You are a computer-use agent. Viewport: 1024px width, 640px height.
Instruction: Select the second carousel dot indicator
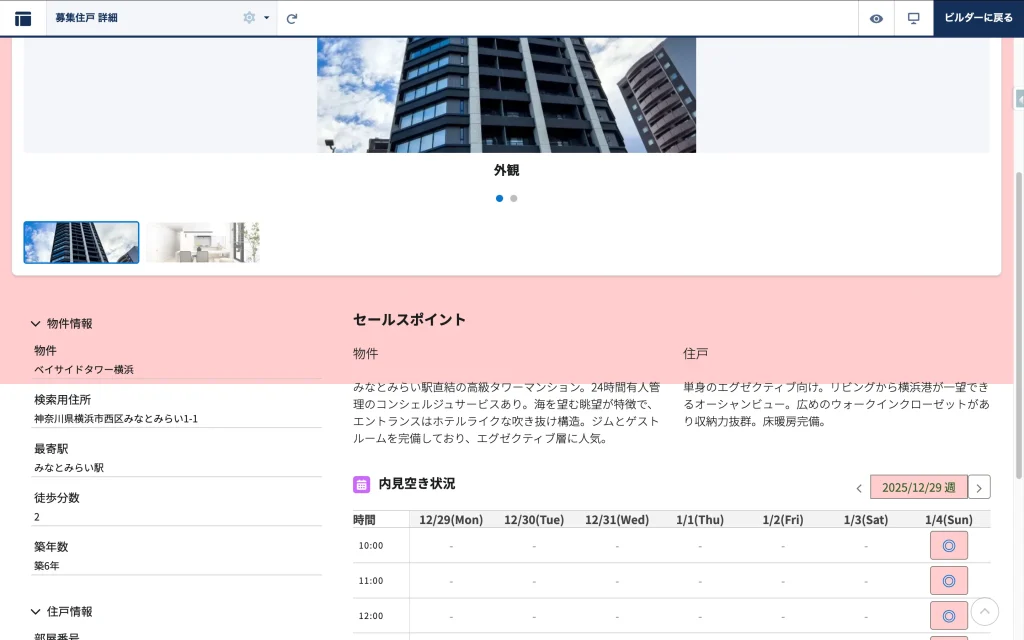pyautogui.click(x=514, y=198)
